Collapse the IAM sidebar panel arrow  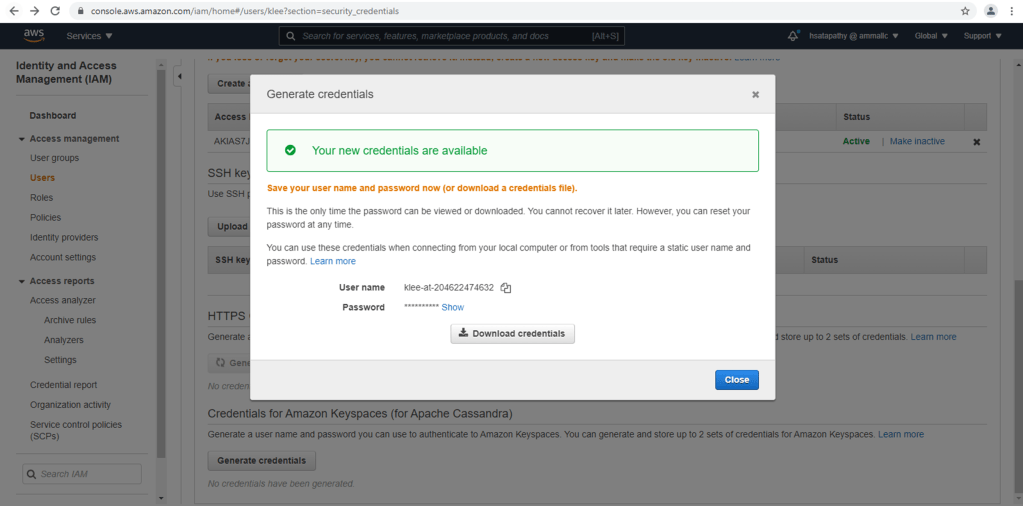coord(179,76)
